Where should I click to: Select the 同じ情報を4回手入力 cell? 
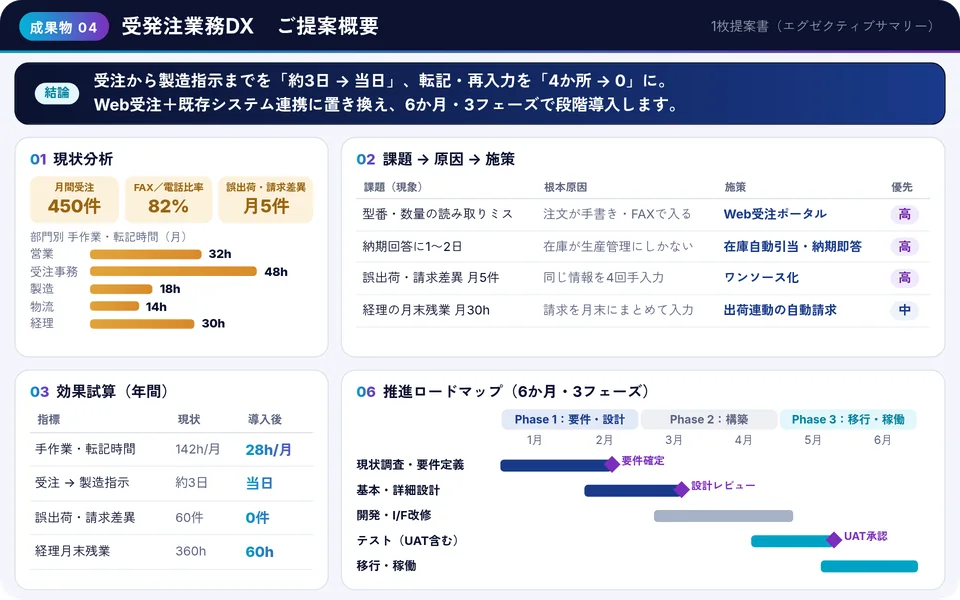(604, 278)
